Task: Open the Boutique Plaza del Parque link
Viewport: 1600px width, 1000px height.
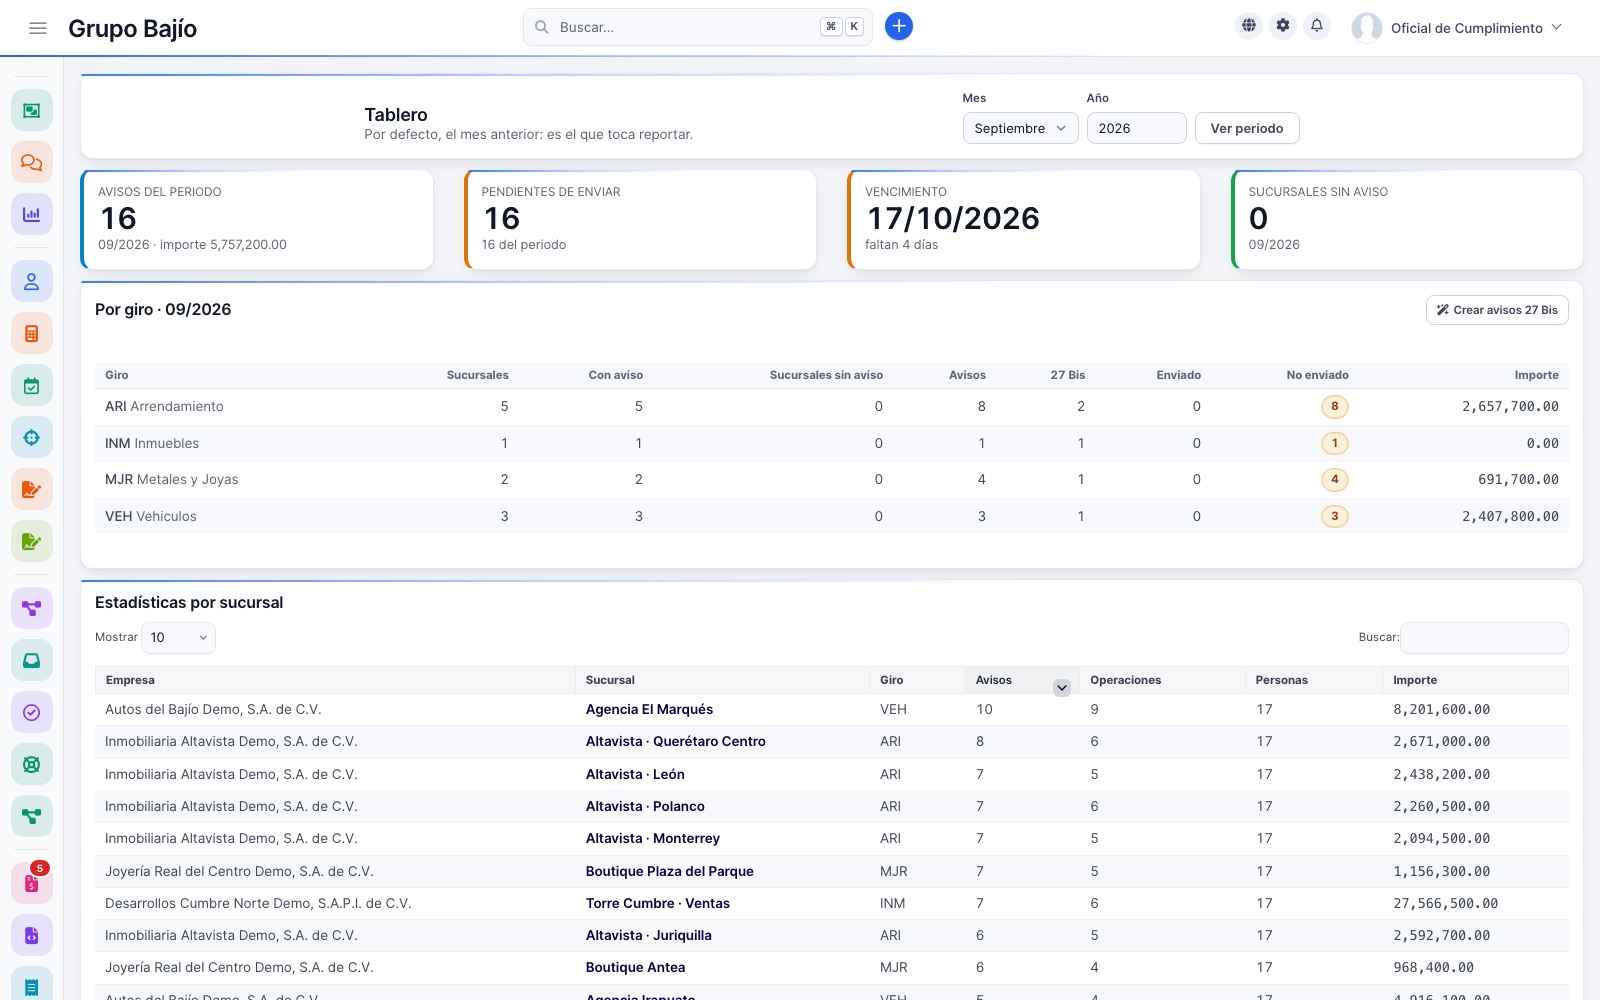Action: (670, 871)
